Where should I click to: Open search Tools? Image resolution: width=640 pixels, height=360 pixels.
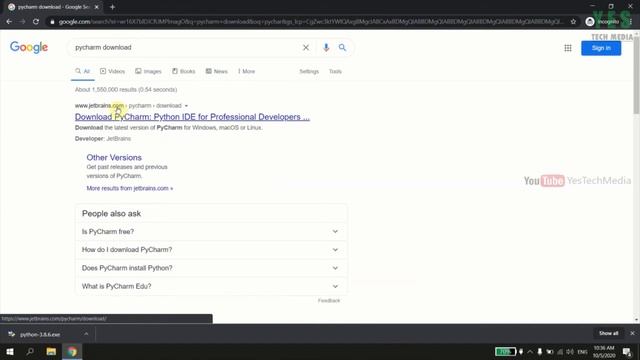pos(335,71)
